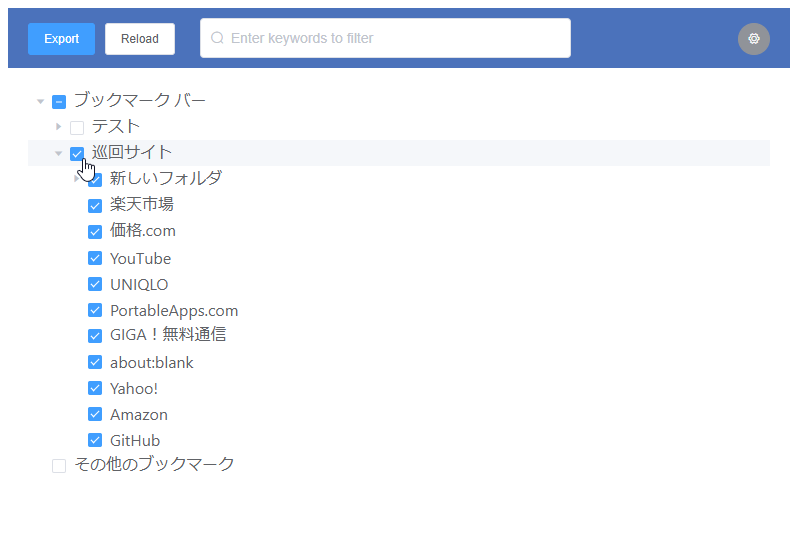Select the テスト folder label
Image resolution: width=798 pixels, height=546 pixels.
pyautogui.click(x=116, y=126)
